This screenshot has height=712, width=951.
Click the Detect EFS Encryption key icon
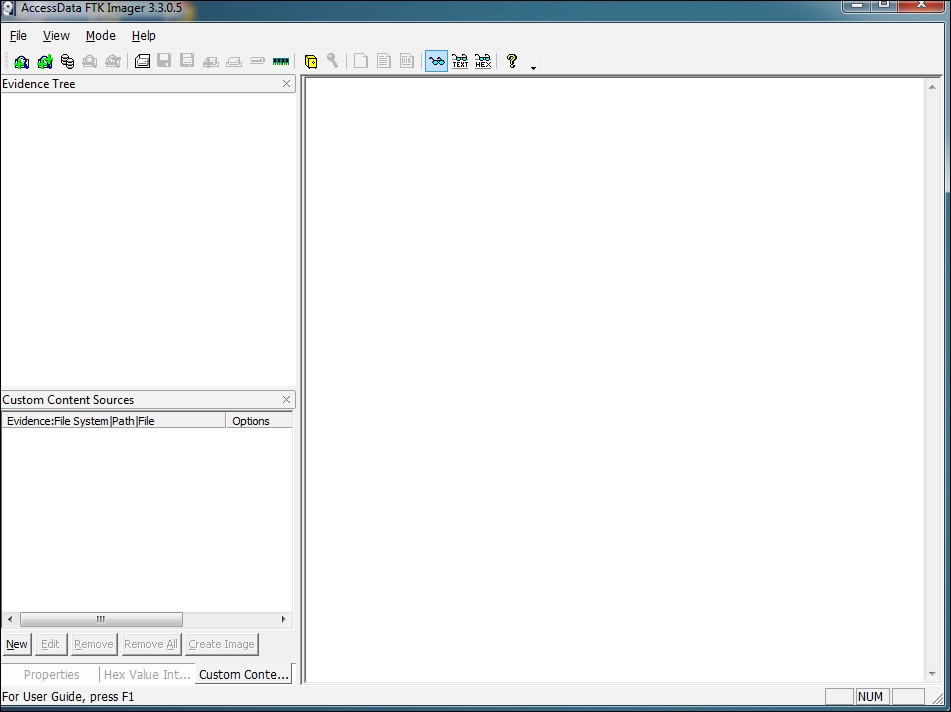[332, 61]
